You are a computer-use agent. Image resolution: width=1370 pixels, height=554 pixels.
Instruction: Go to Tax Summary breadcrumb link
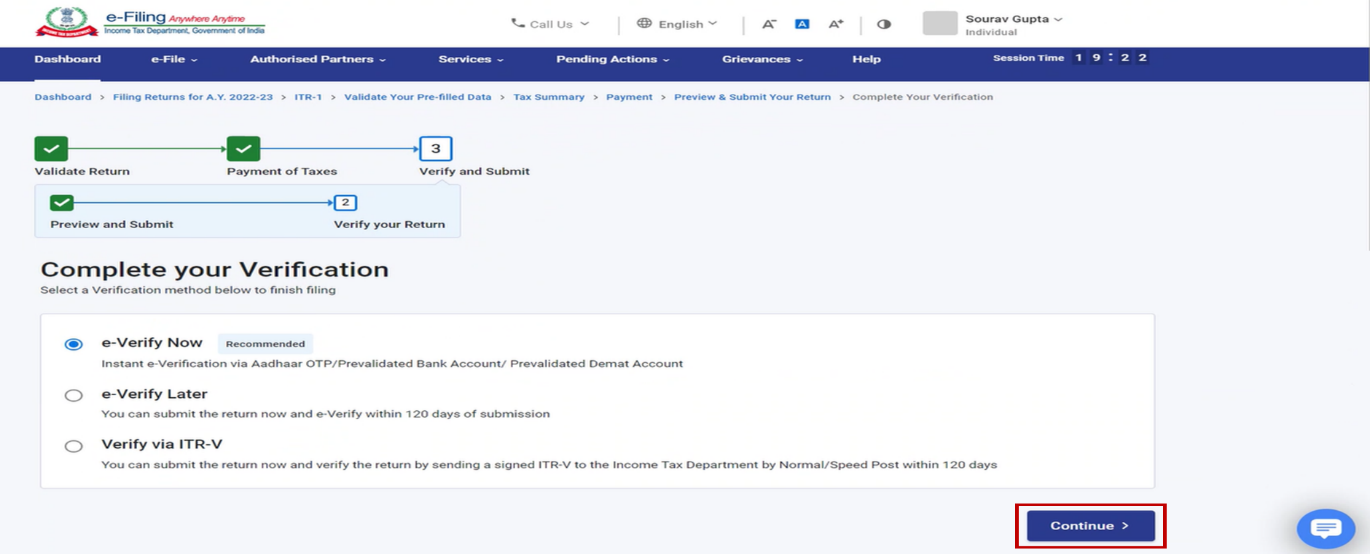click(549, 97)
